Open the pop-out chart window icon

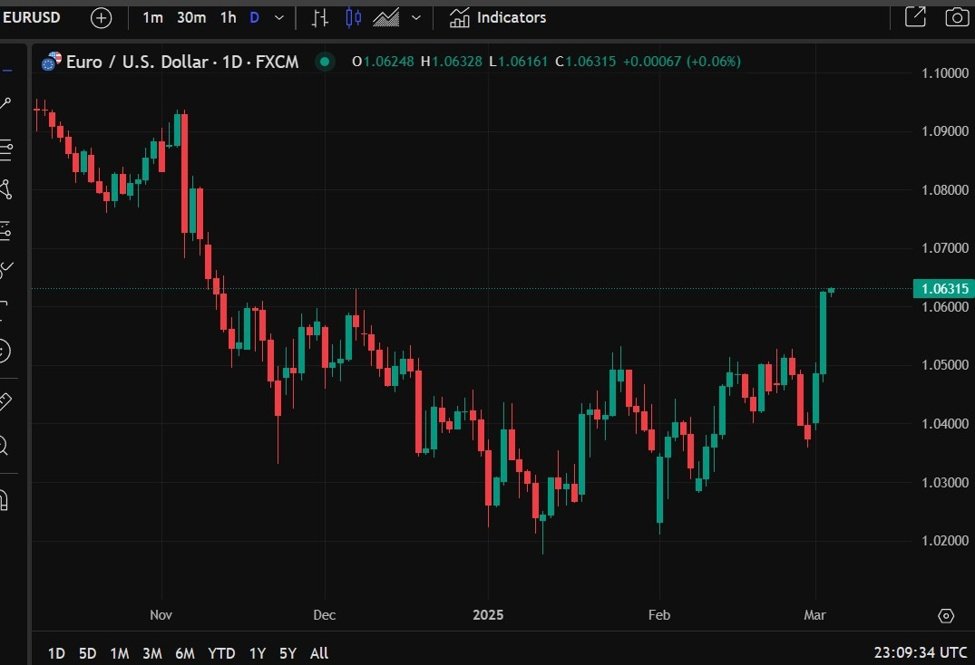pyautogui.click(x=914, y=17)
